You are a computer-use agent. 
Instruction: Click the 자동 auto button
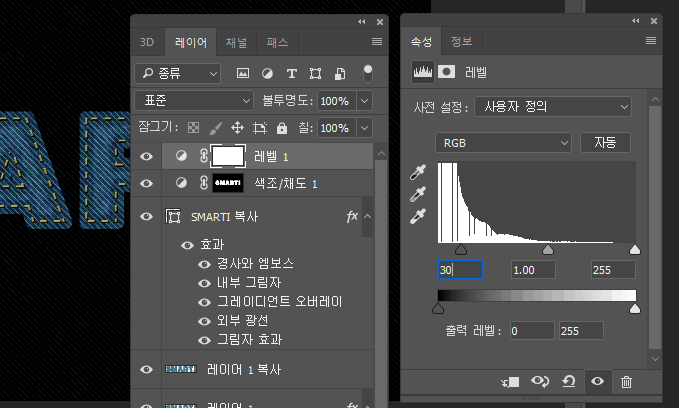click(x=605, y=142)
